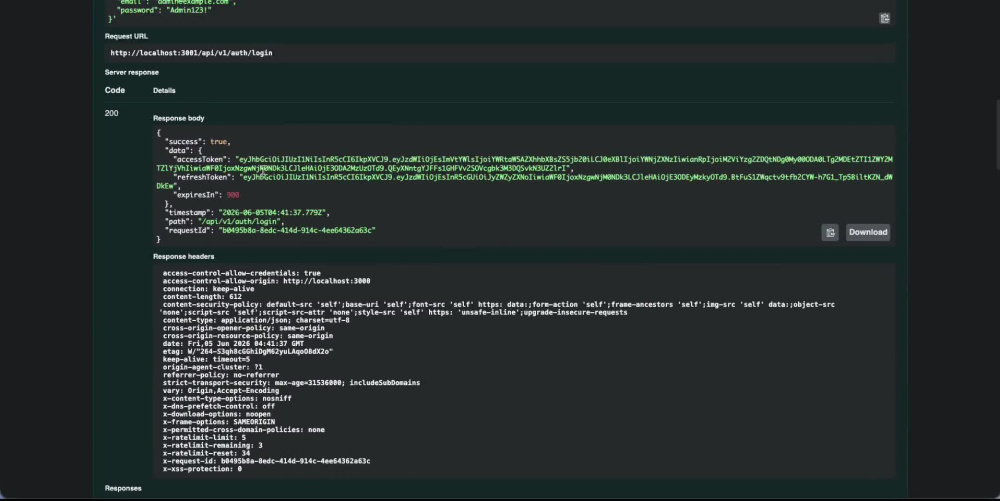This screenshot has height=501, width=1000.
Task: Click the x-permitted-cross-domain-policies header
Action: 244,430
